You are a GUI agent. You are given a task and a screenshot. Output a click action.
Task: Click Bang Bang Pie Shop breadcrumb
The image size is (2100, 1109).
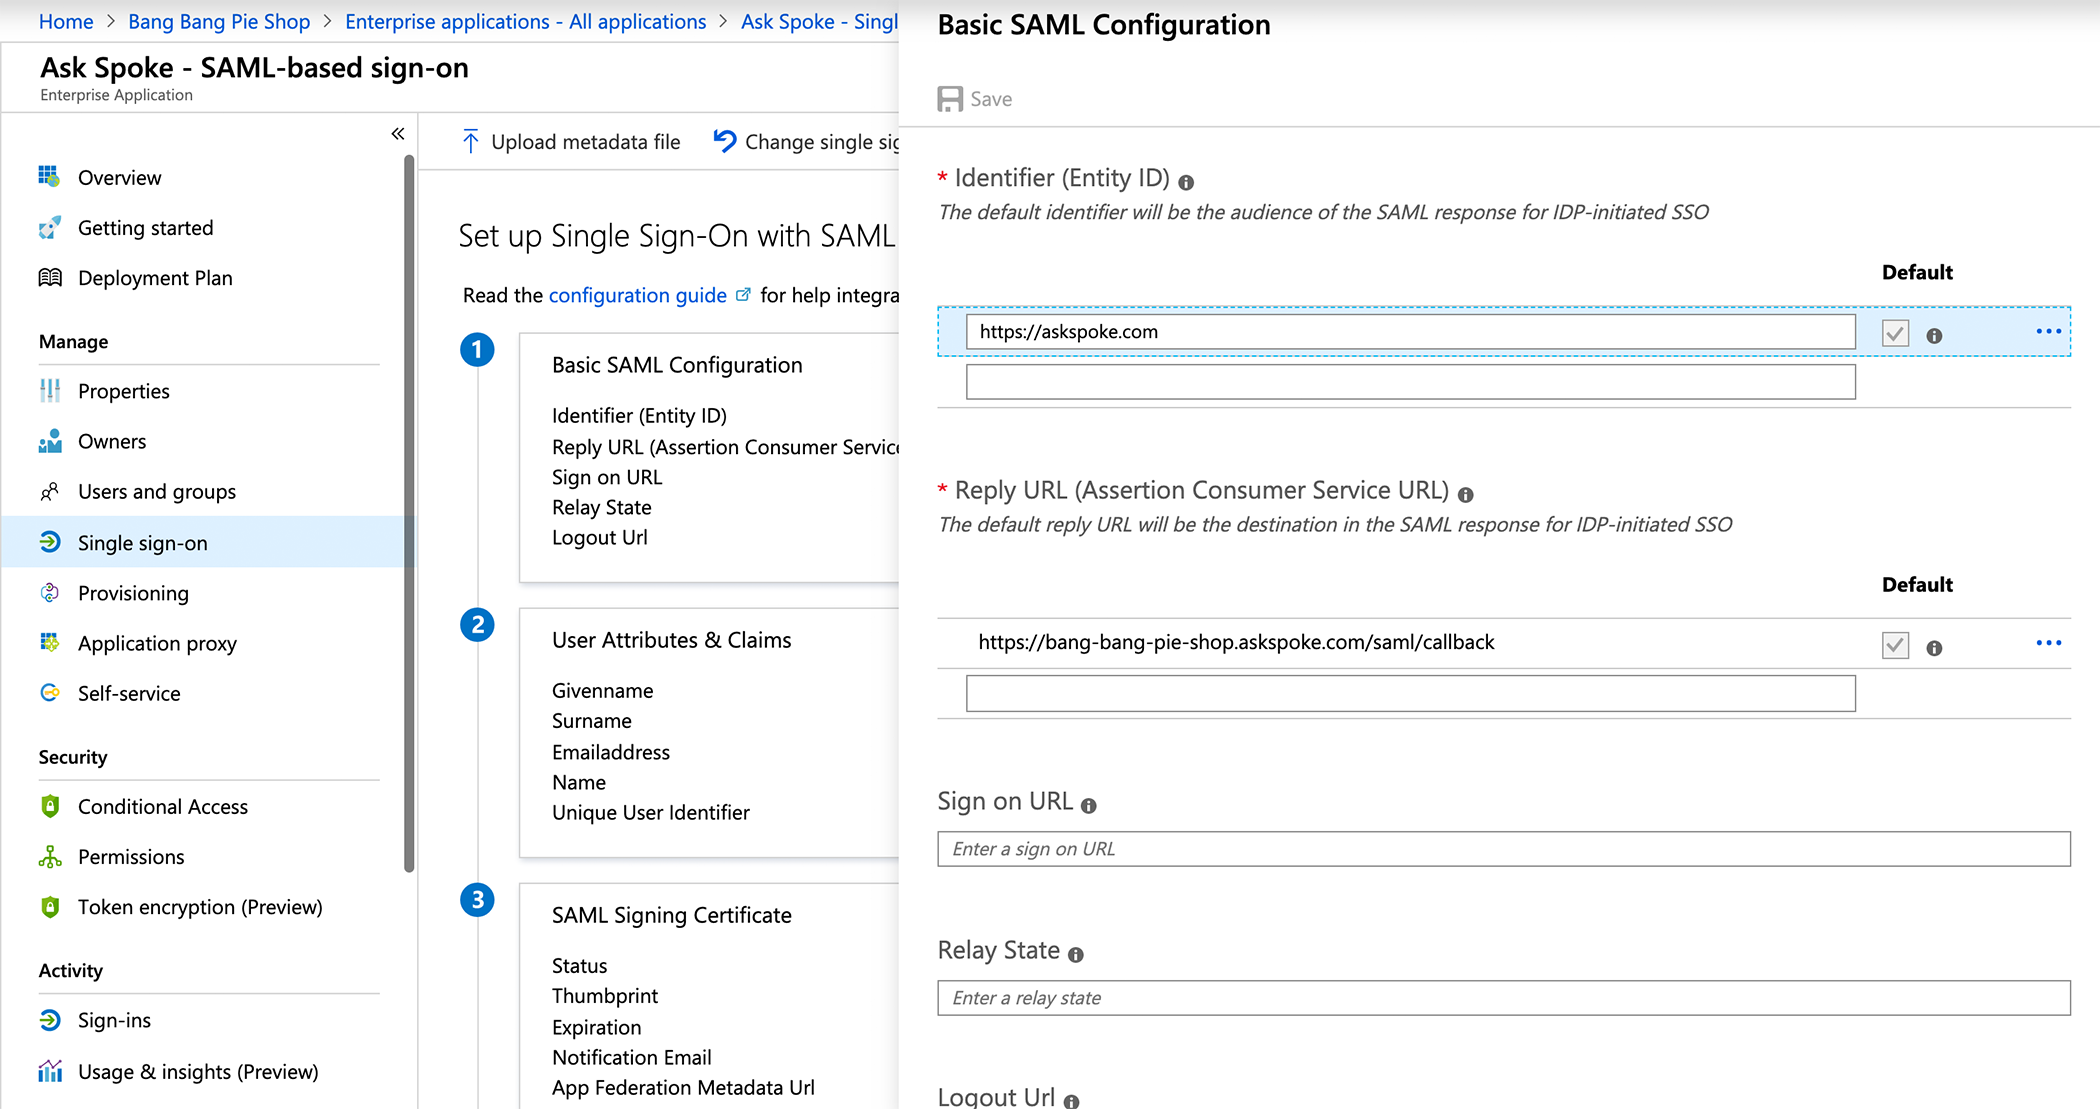pos(219,21)
